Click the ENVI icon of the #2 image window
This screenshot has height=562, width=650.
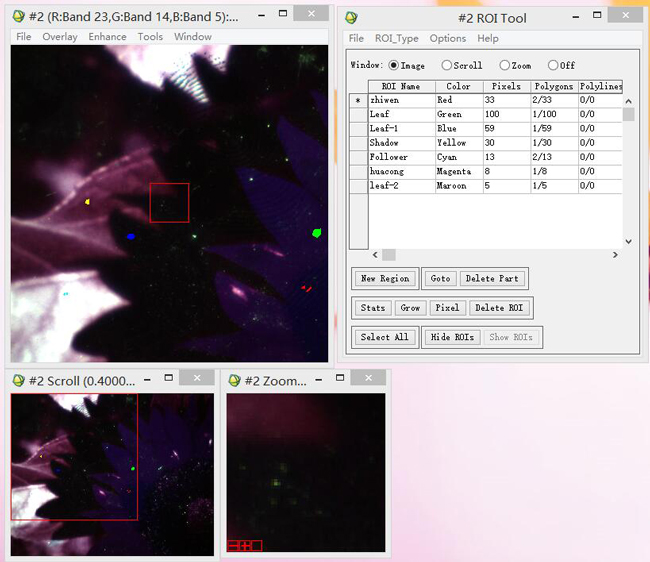coord(20,17)
